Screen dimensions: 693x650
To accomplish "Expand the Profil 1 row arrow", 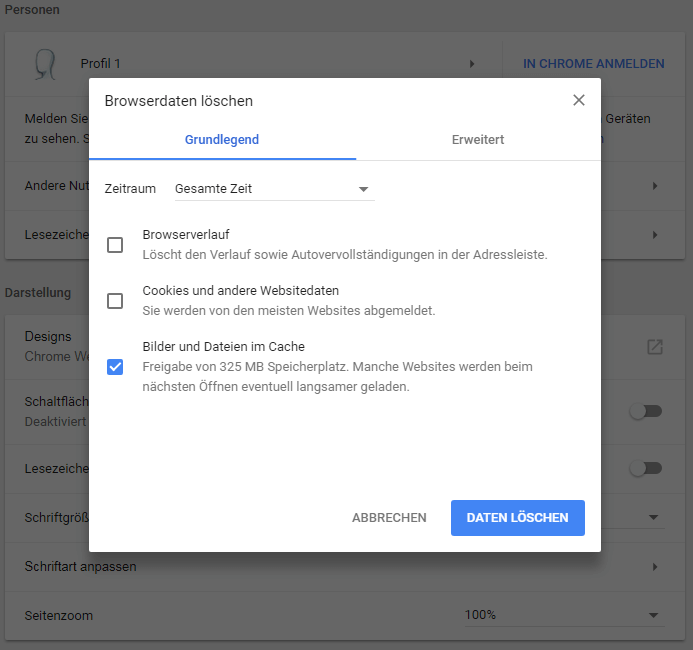I will [x=472, y=64].
